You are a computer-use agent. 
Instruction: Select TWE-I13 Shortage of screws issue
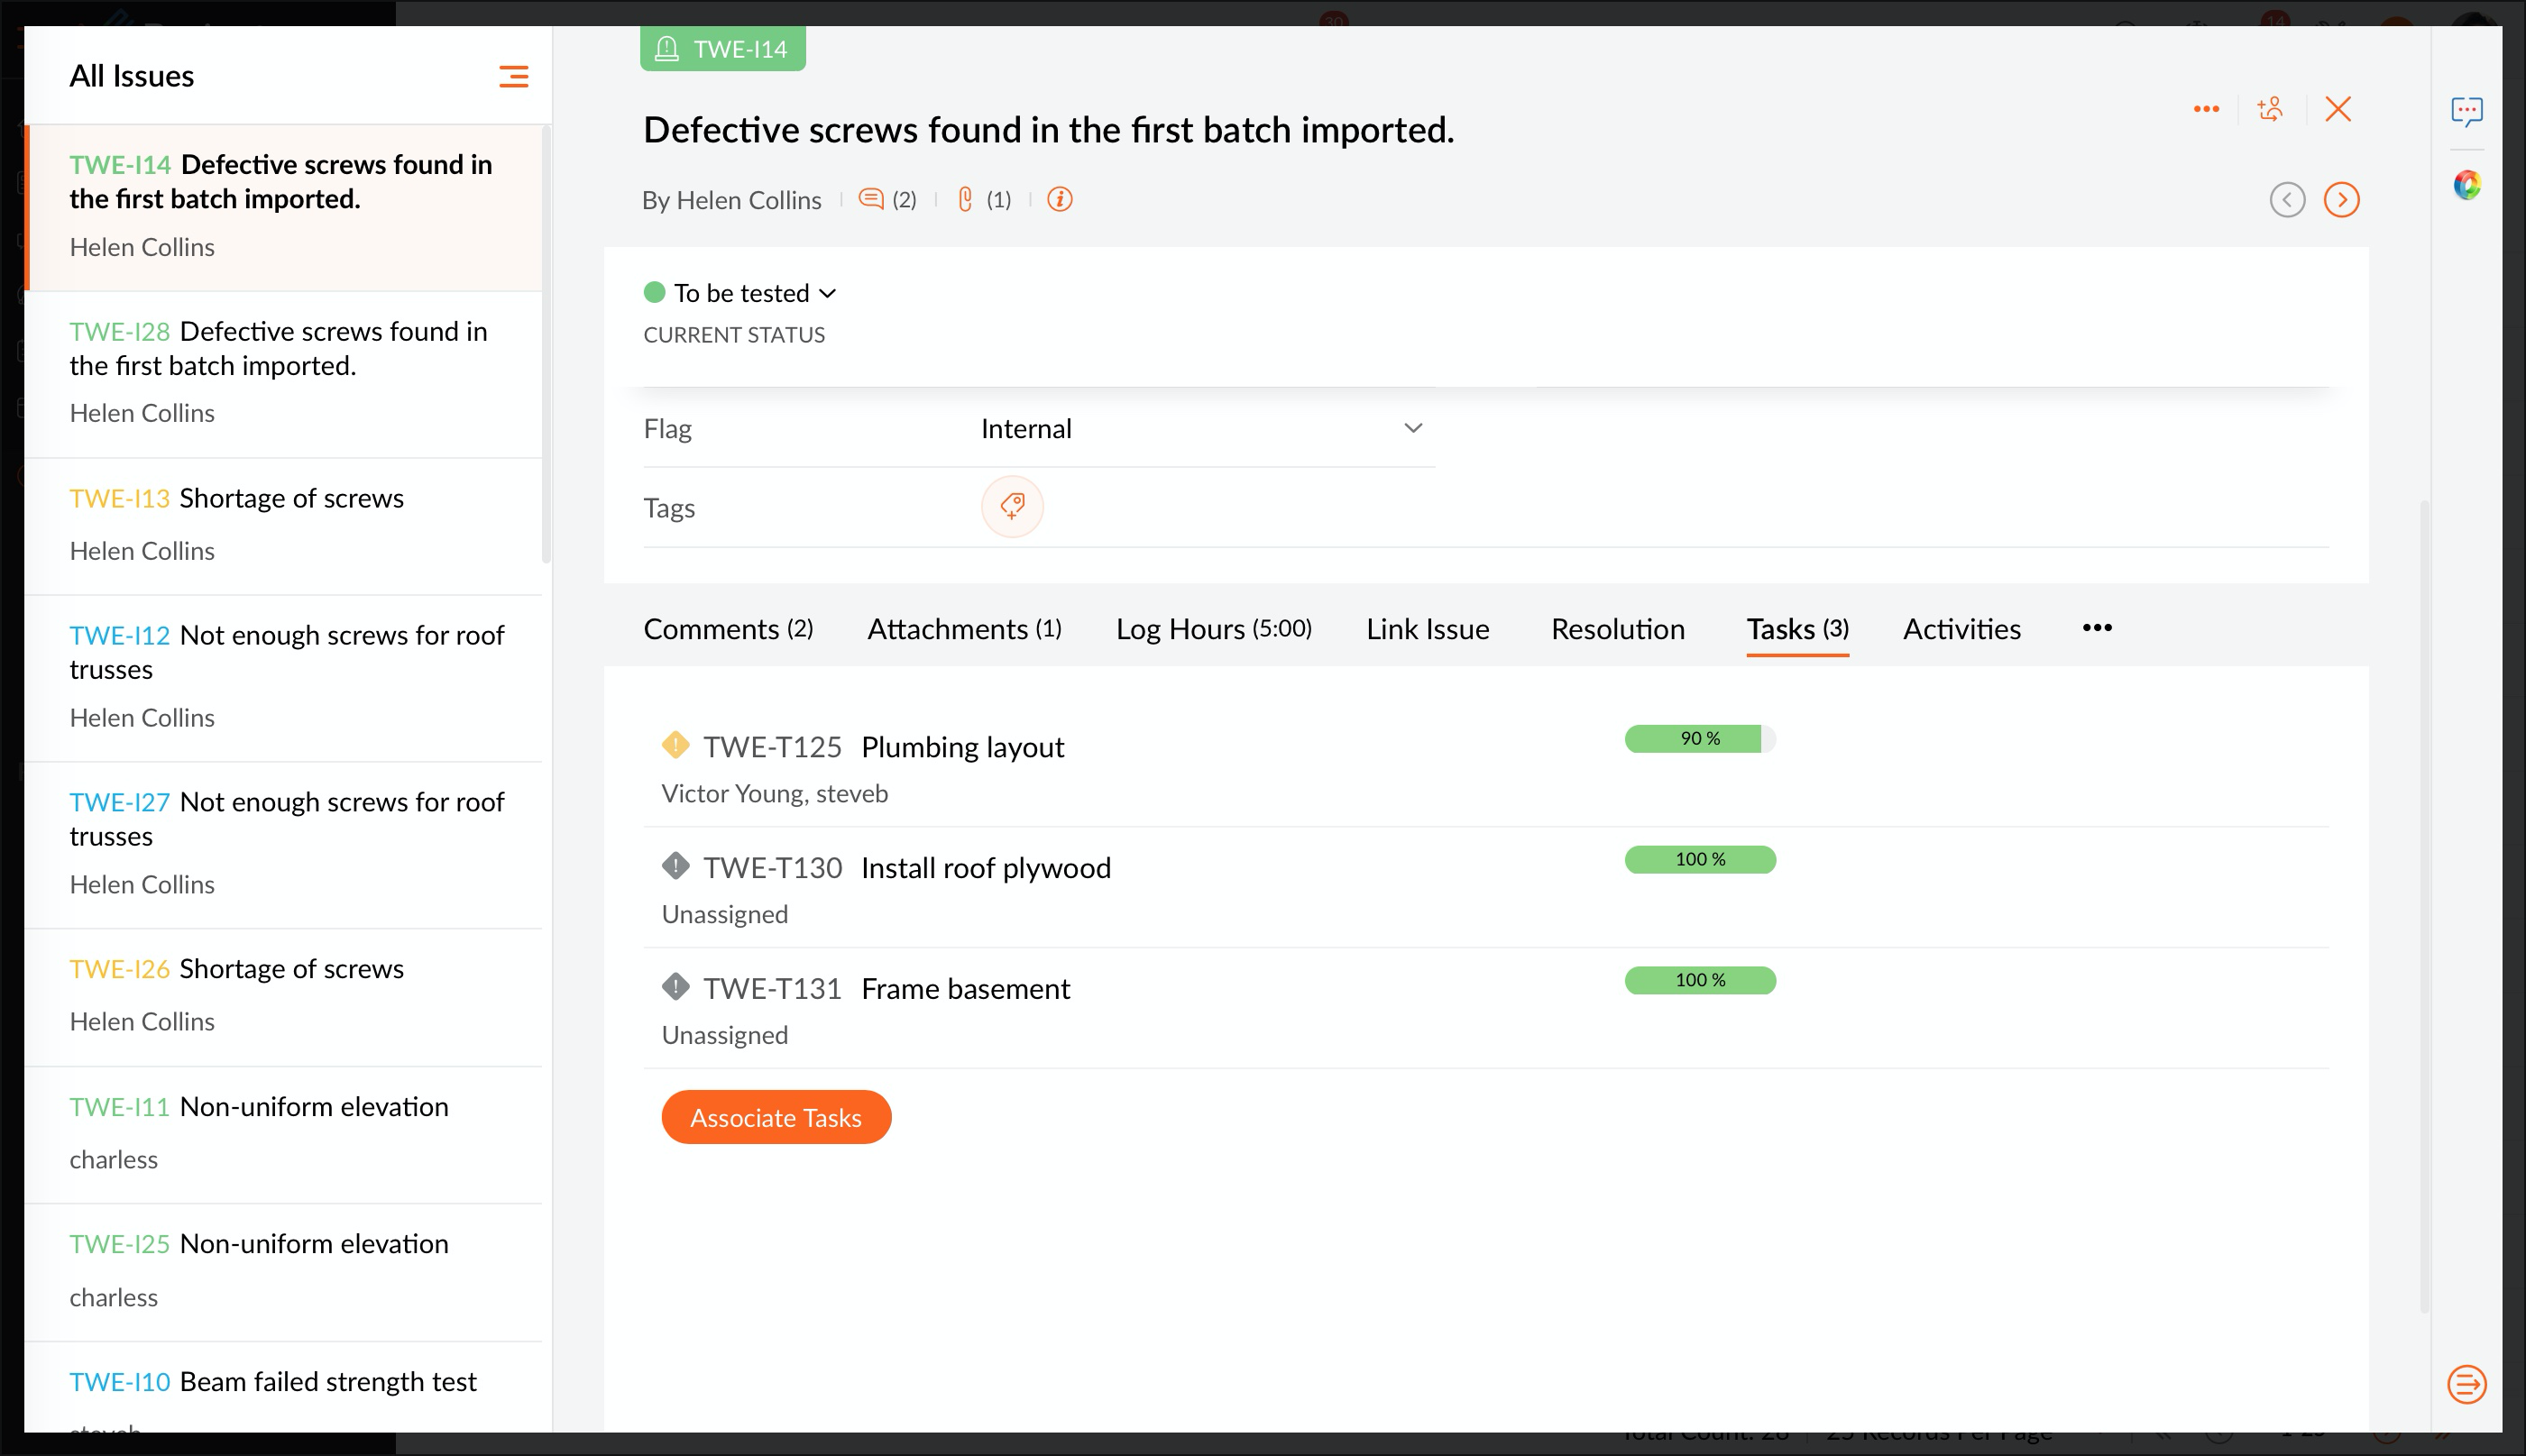click(x=290, y=499)
